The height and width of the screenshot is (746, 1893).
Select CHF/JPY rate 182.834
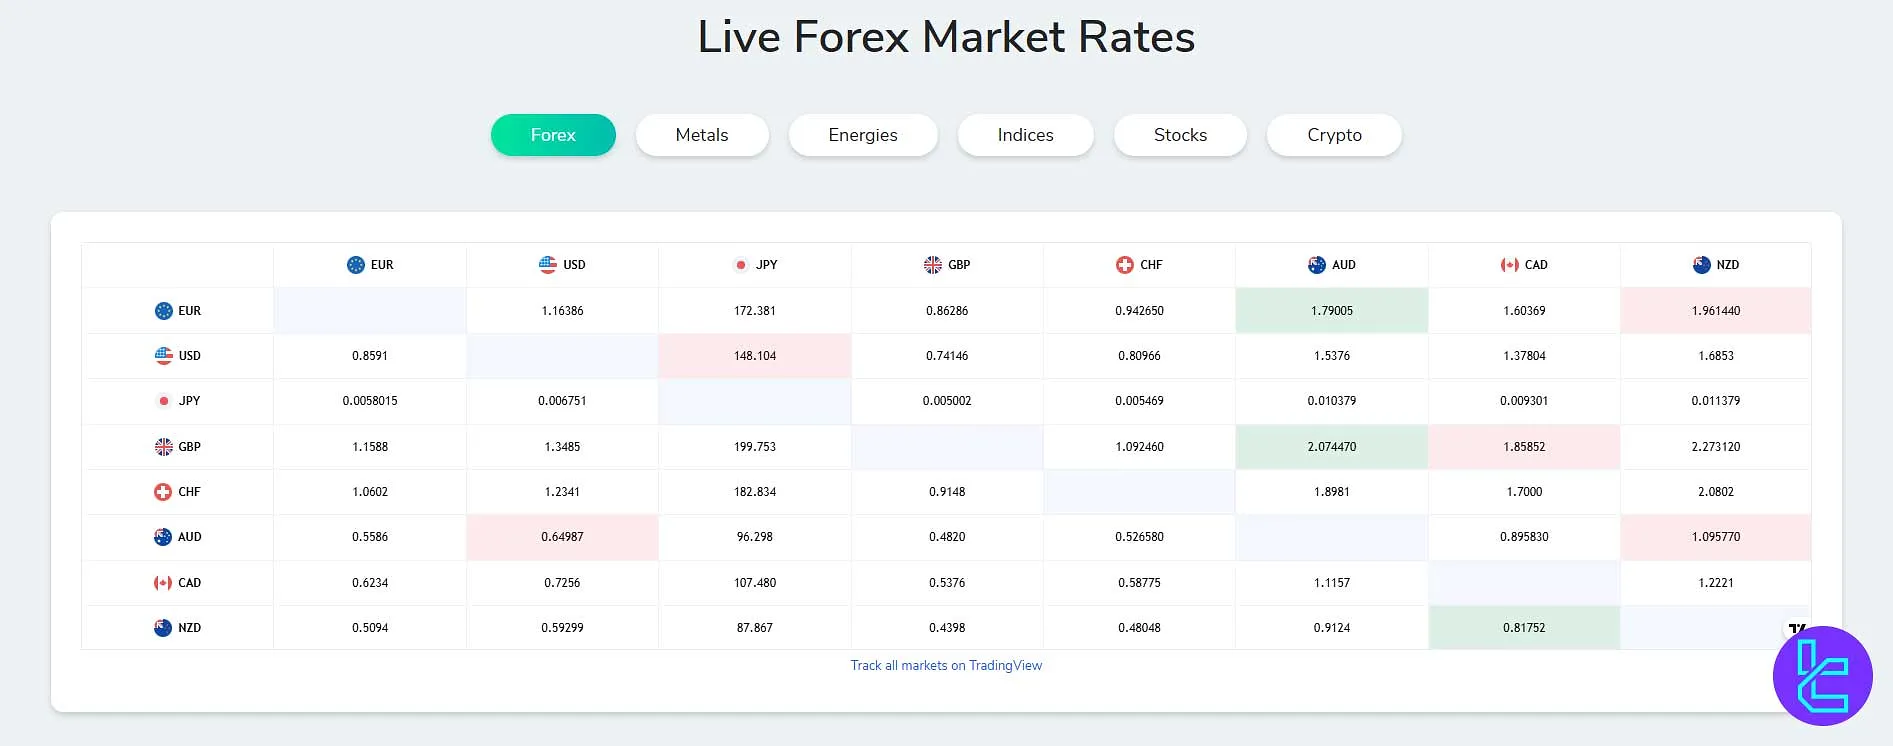pos(755,492)
